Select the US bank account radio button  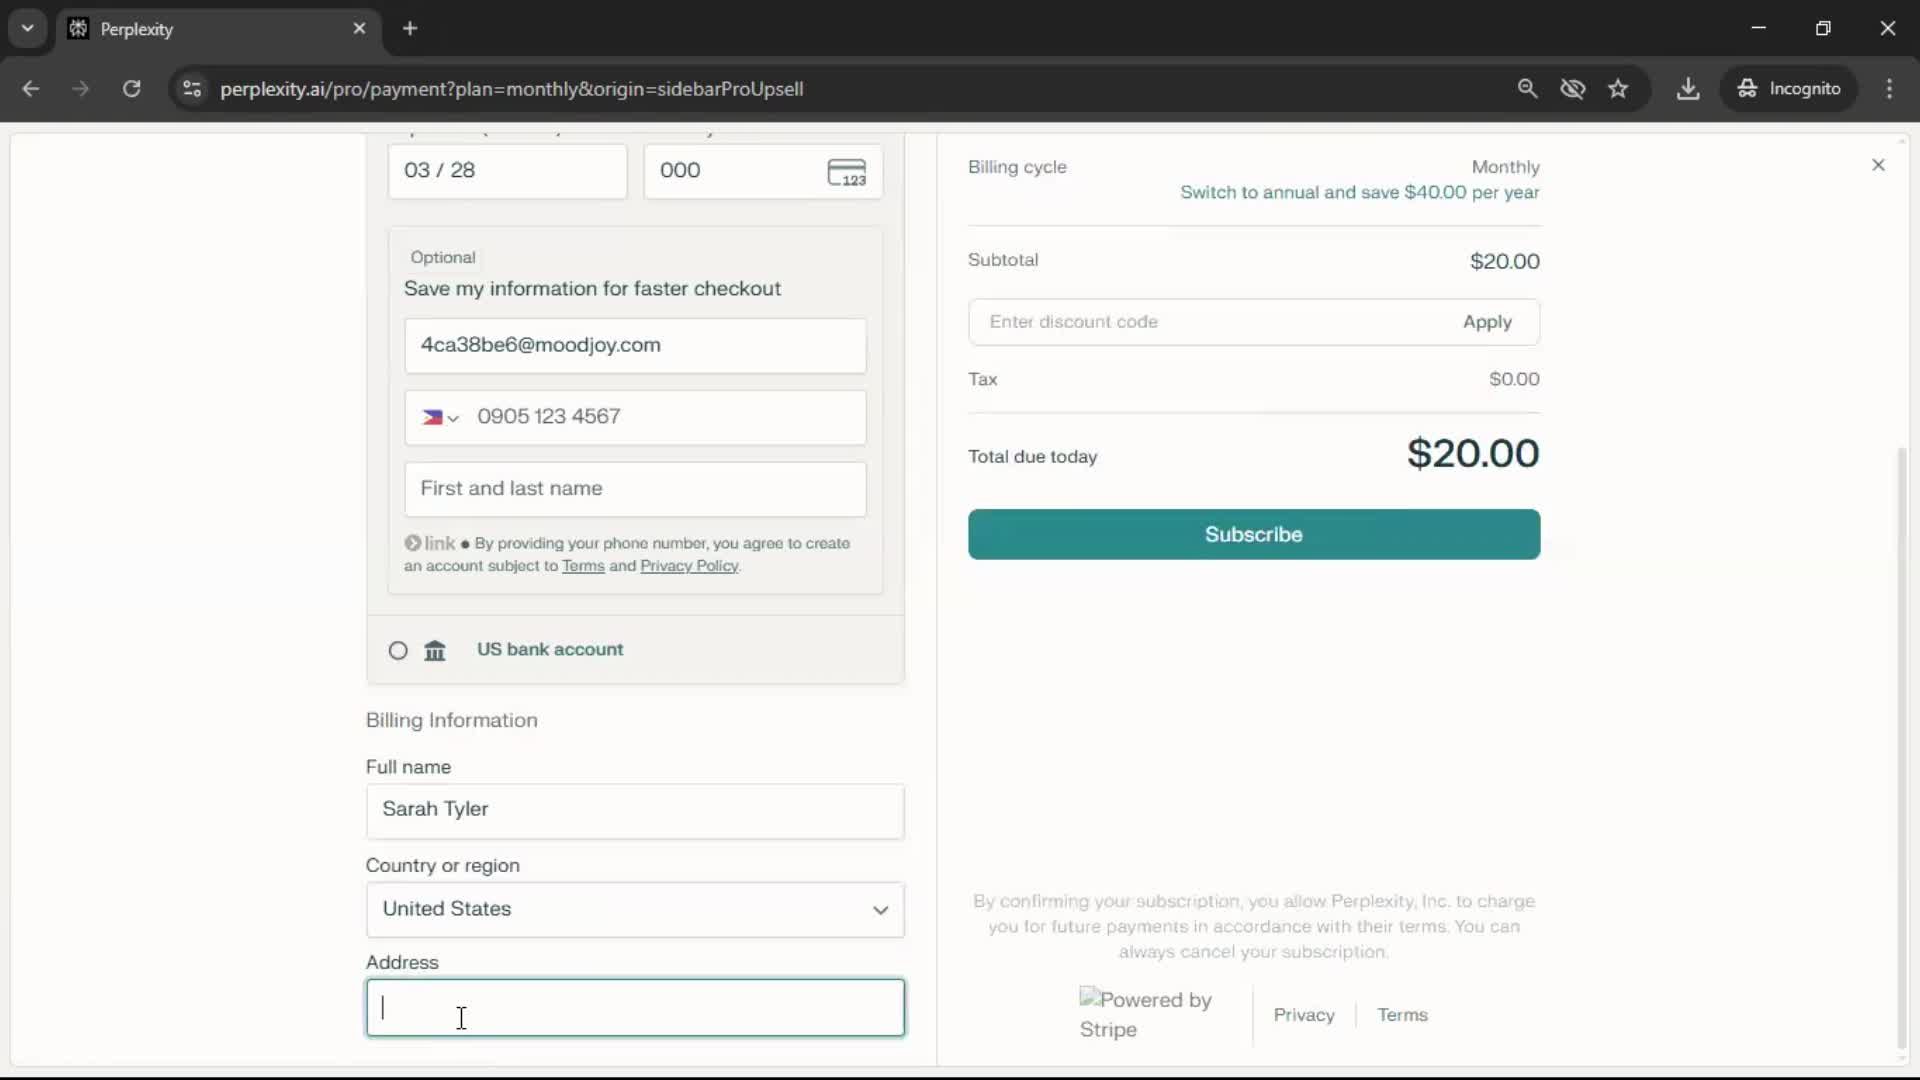click(398, 651)
